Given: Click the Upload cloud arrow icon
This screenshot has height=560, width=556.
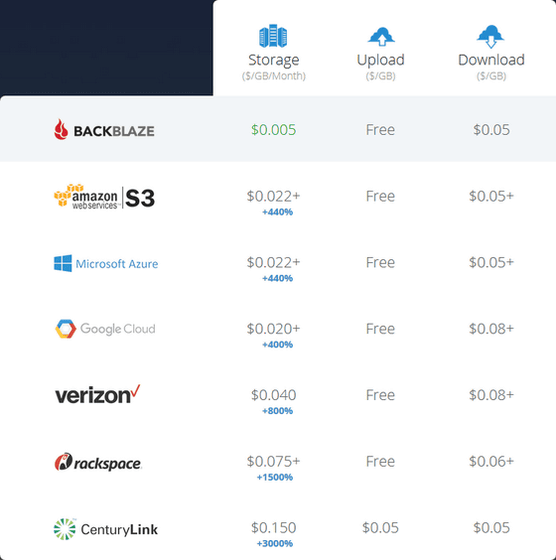Looking at the screenshot, I should [381, 36].
